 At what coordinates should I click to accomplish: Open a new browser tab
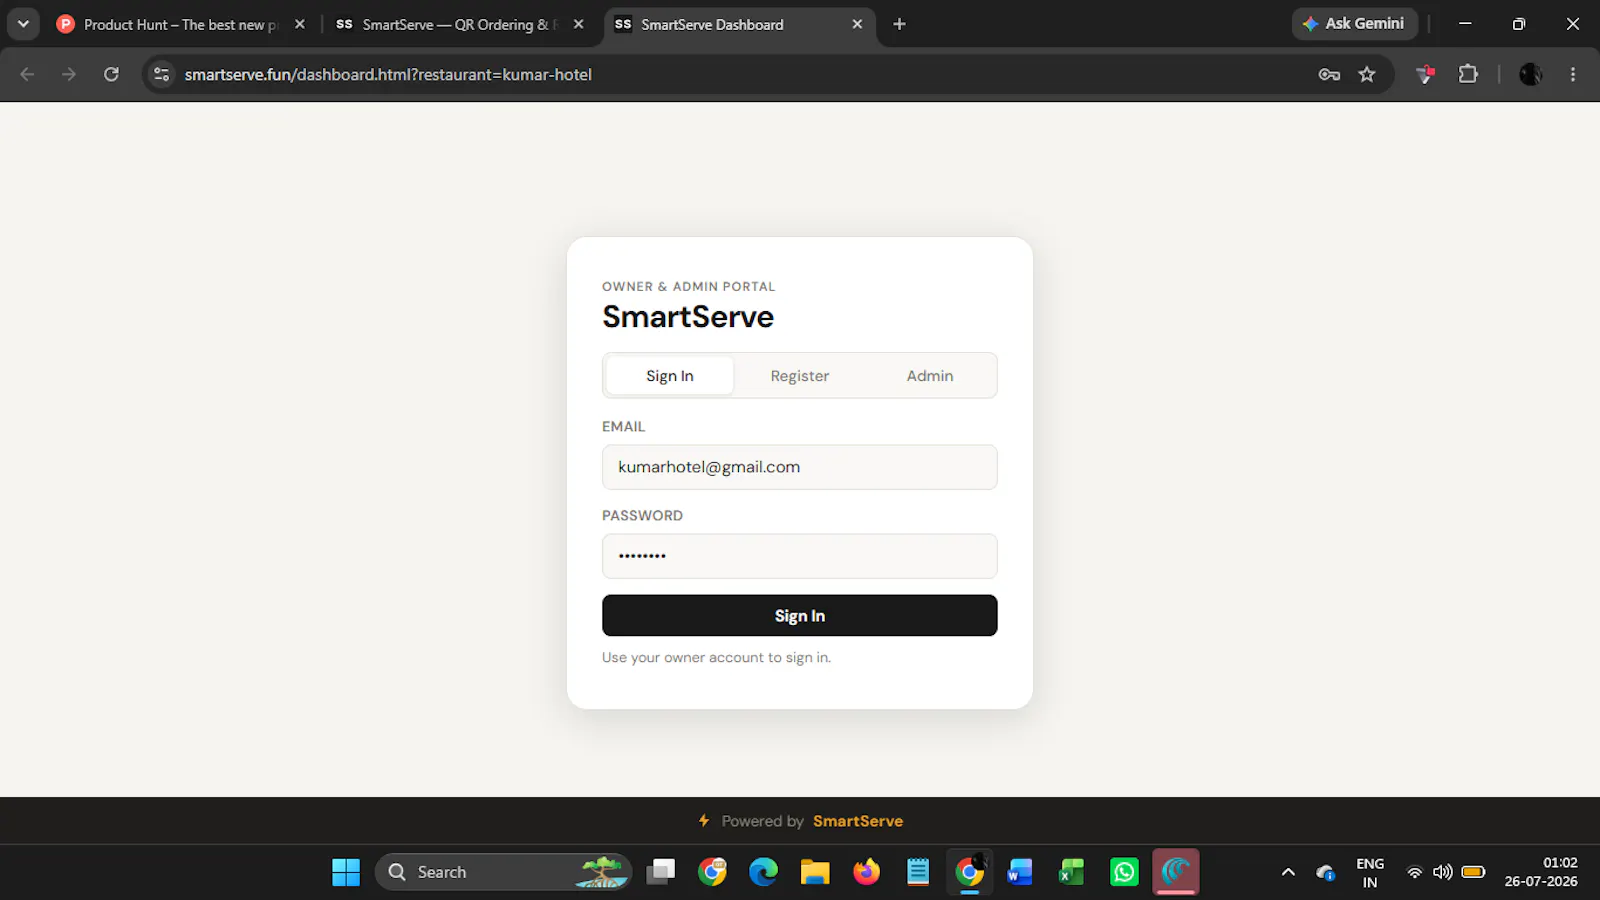coord(899,24)
